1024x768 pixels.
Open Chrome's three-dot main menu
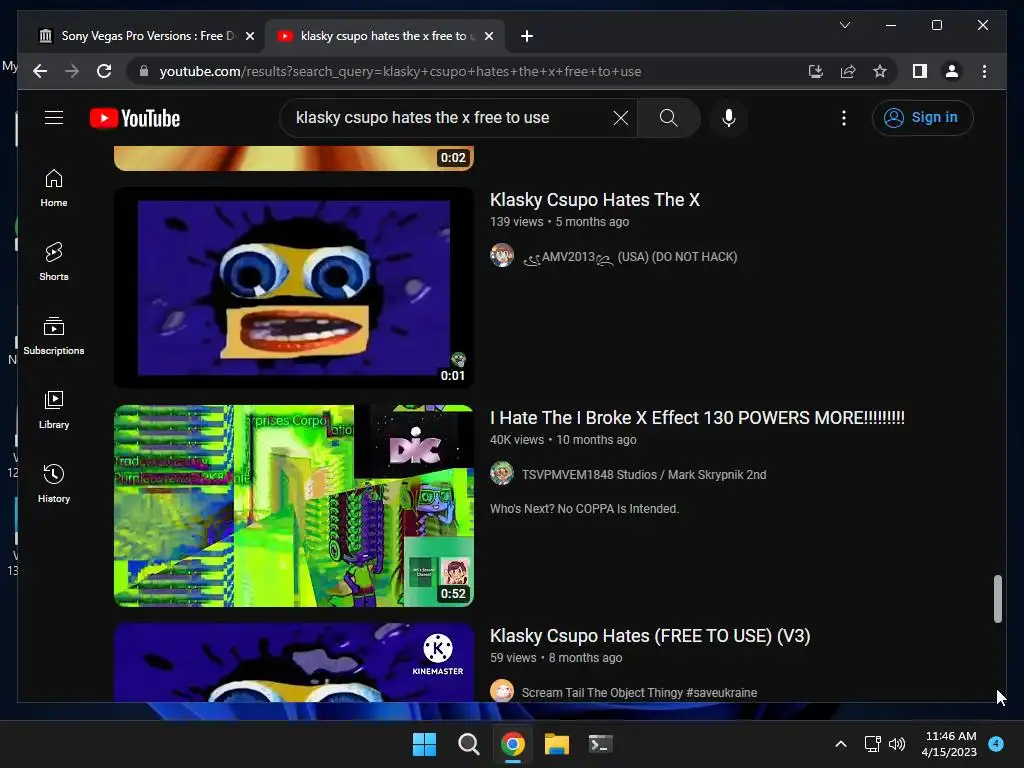coord(984,71)
